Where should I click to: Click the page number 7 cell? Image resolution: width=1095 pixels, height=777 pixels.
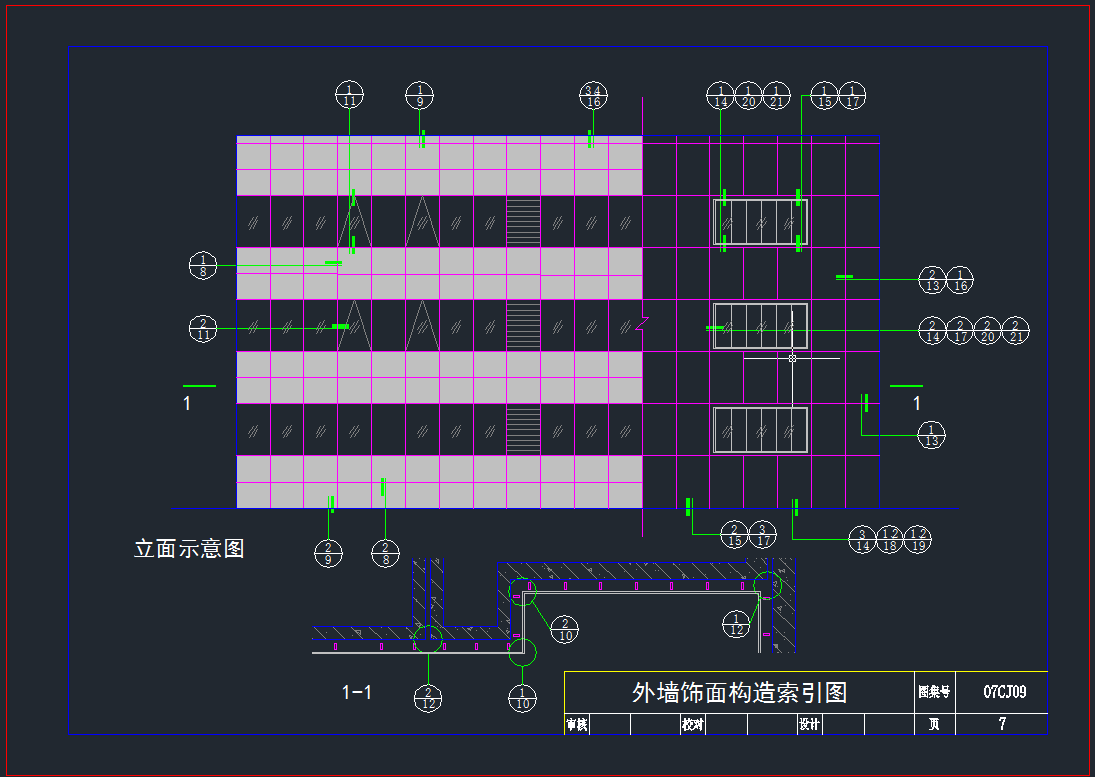(1002, 725)
